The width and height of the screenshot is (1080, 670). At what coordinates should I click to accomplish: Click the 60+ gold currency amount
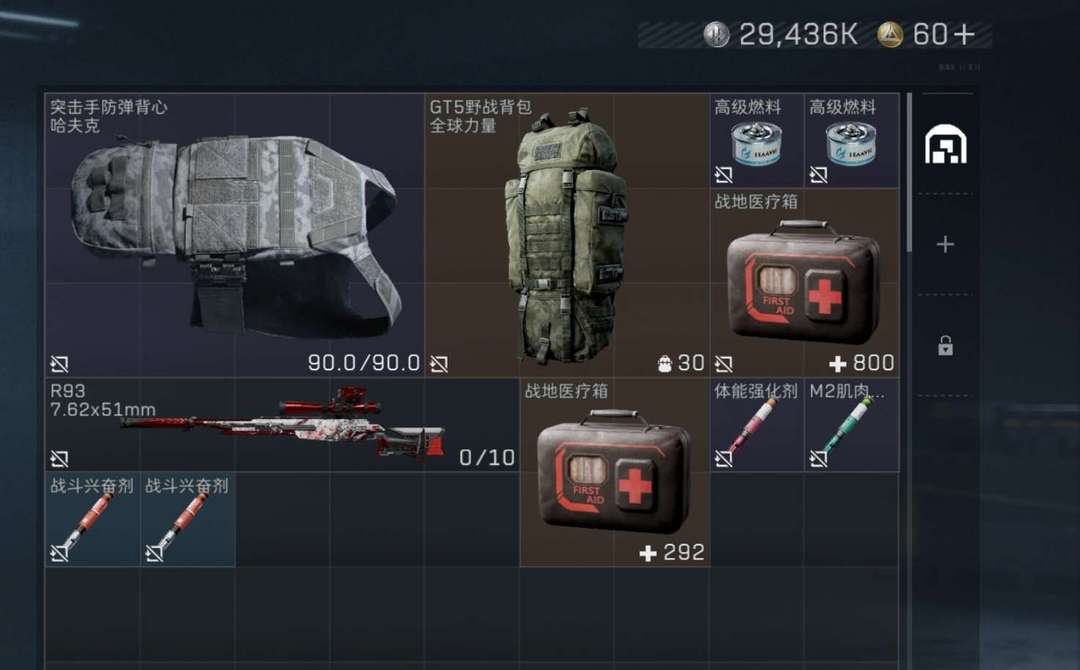coord(944,34)
